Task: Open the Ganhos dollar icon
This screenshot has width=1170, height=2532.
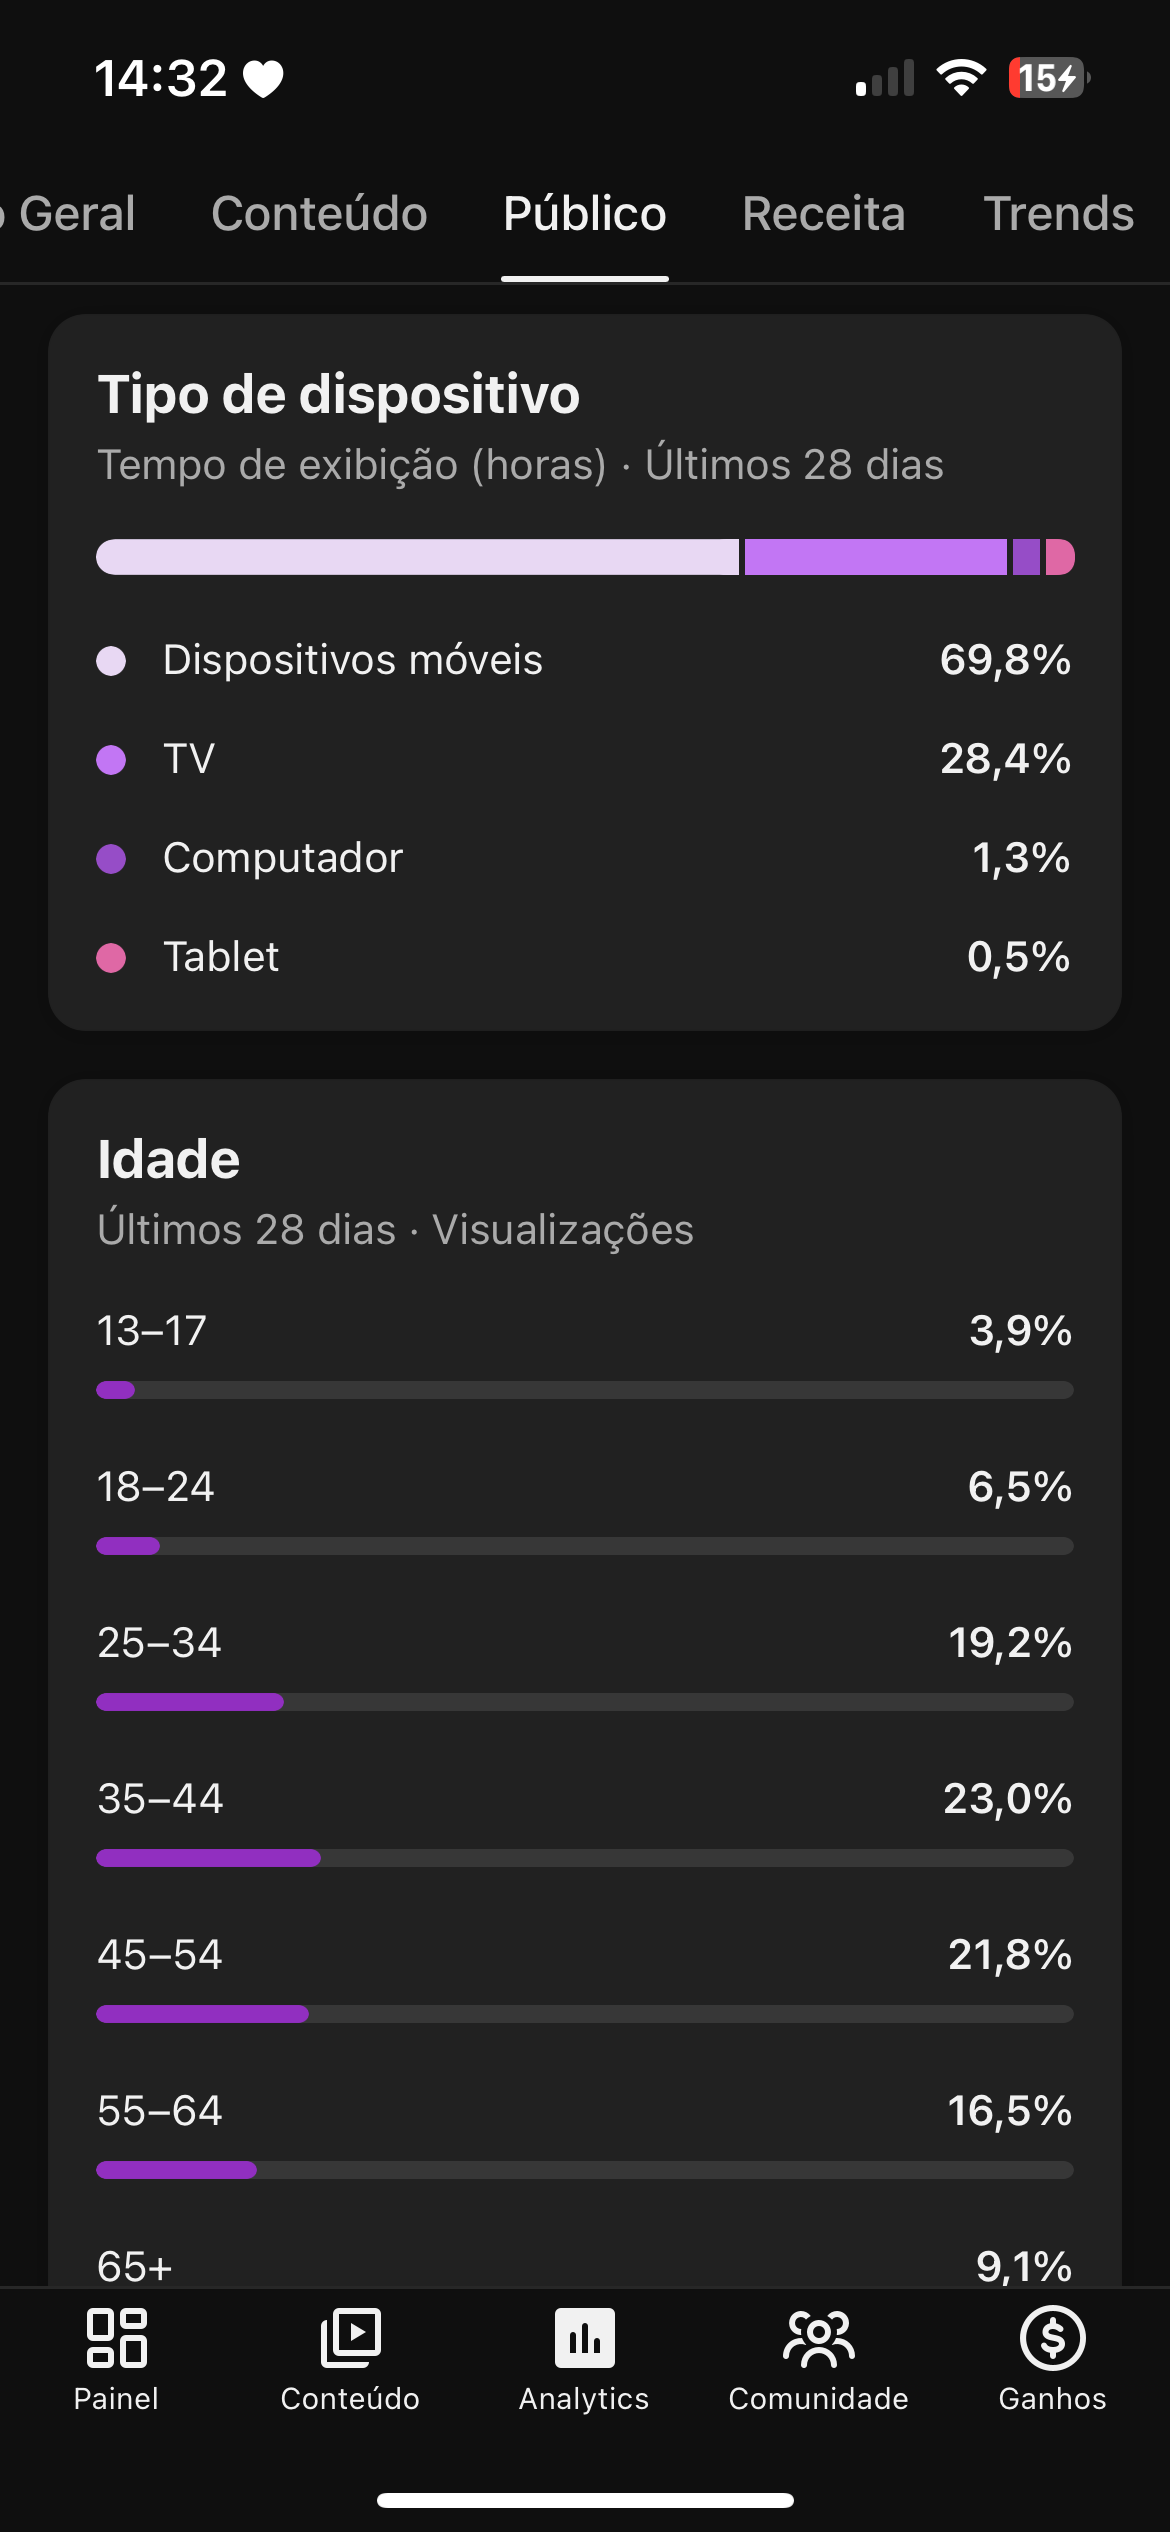Action: click(1052, 2338)
